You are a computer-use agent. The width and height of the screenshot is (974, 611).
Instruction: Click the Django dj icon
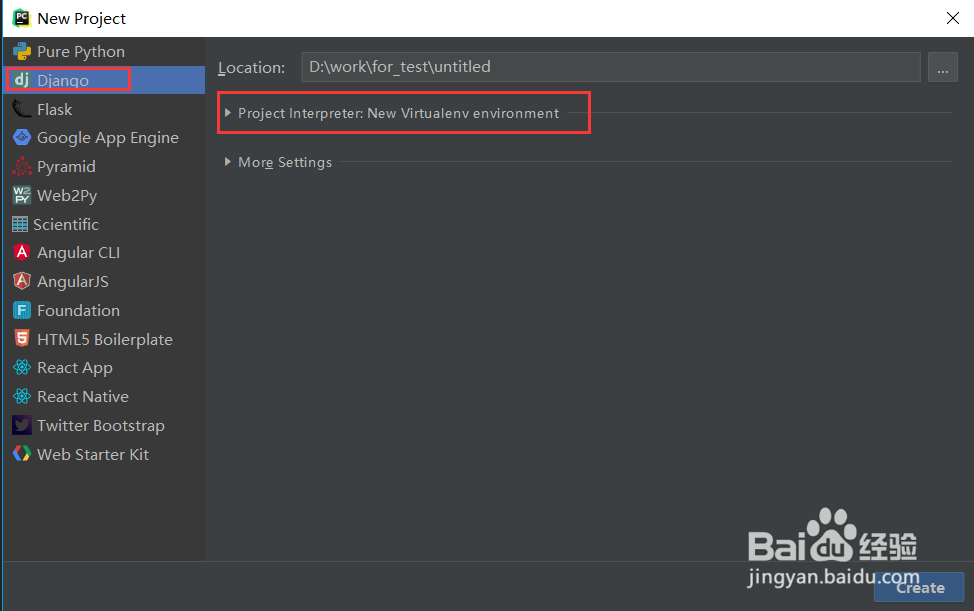coord(22,79)
